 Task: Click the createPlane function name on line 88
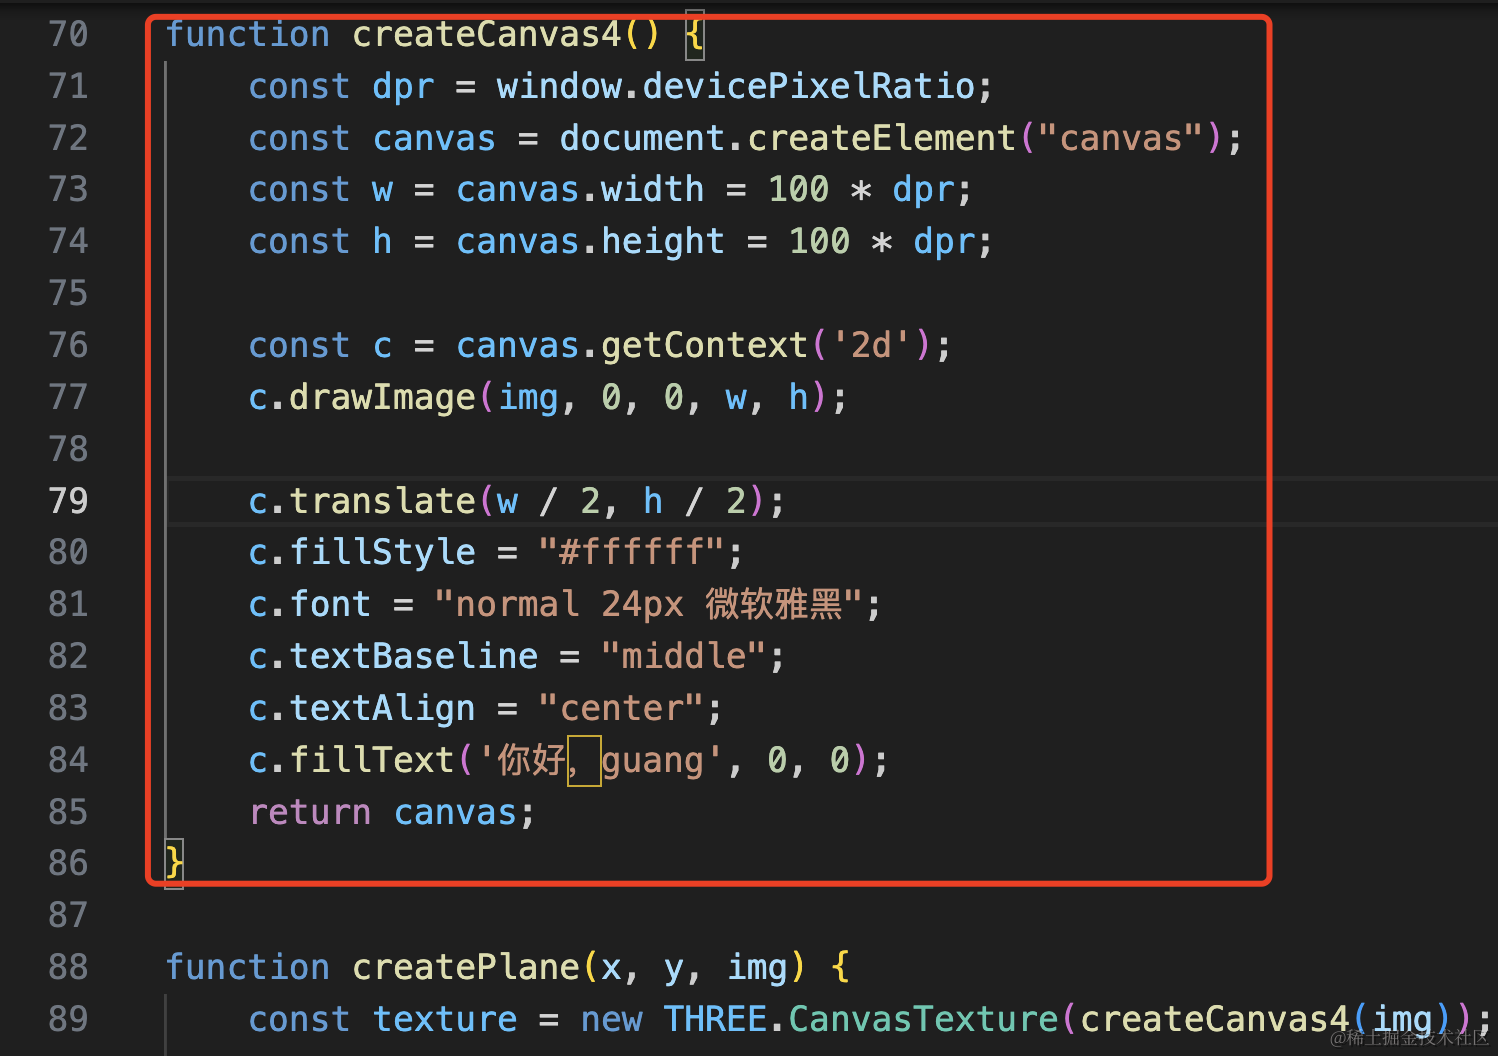point(466,967)
